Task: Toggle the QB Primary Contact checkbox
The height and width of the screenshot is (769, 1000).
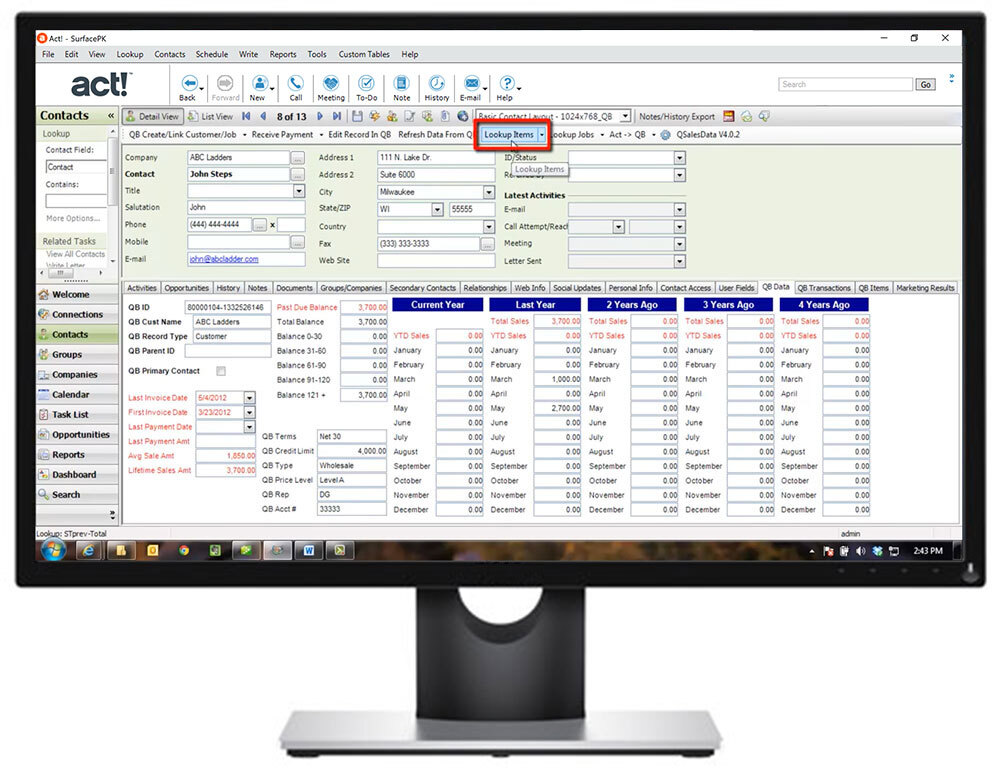Action: pos(221,371)
